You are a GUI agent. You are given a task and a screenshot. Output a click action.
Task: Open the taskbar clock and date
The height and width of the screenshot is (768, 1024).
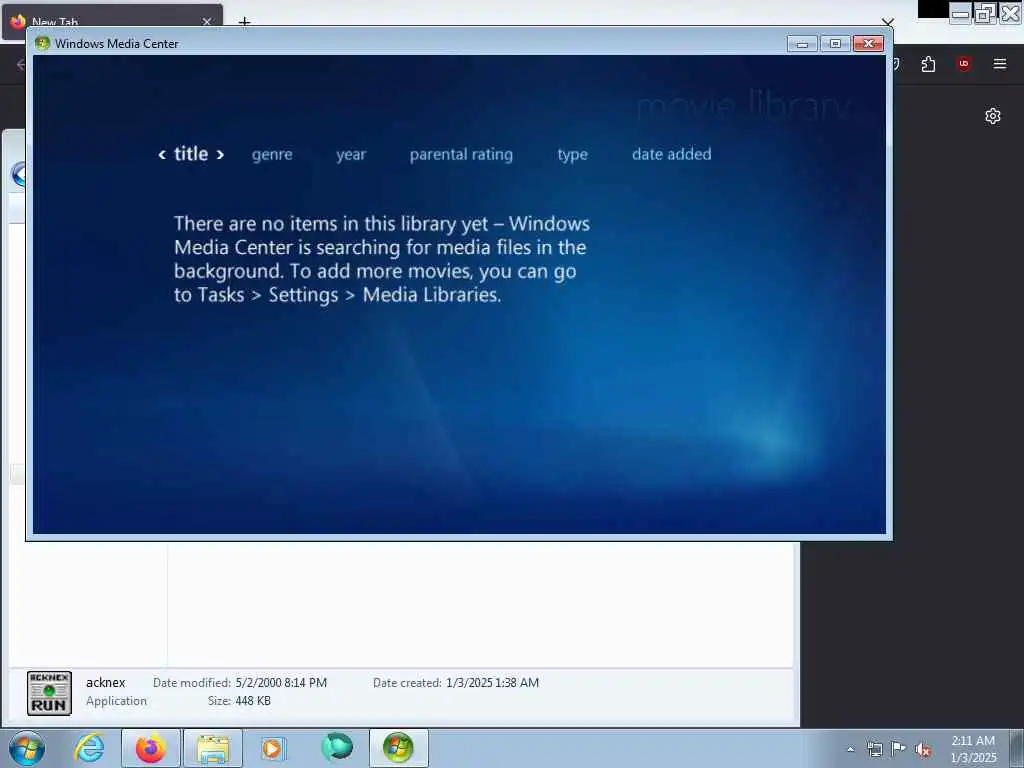(973, 749)
